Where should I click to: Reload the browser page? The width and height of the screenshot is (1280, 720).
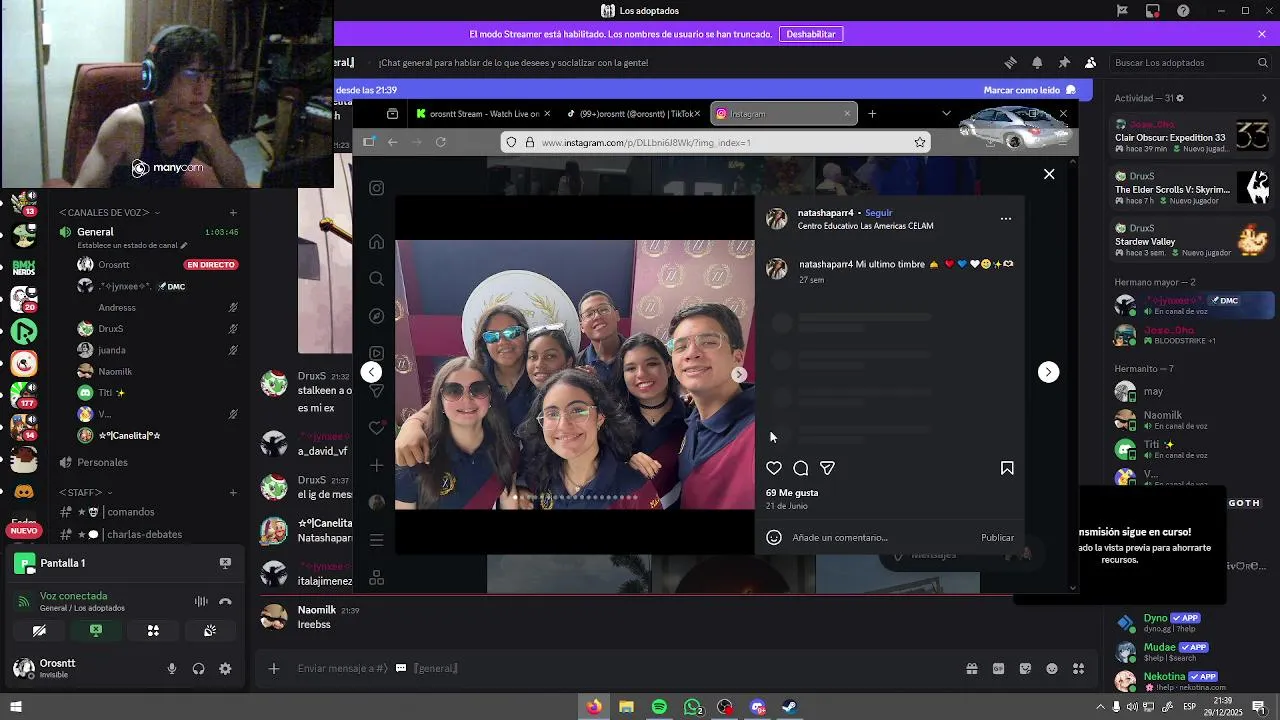(441, 142)
